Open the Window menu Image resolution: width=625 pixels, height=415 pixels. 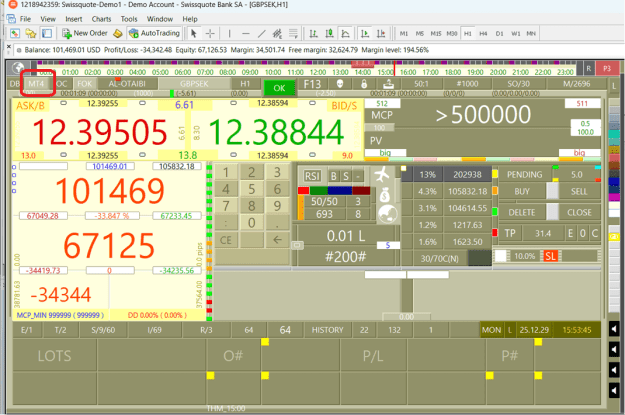coord(159,19)
